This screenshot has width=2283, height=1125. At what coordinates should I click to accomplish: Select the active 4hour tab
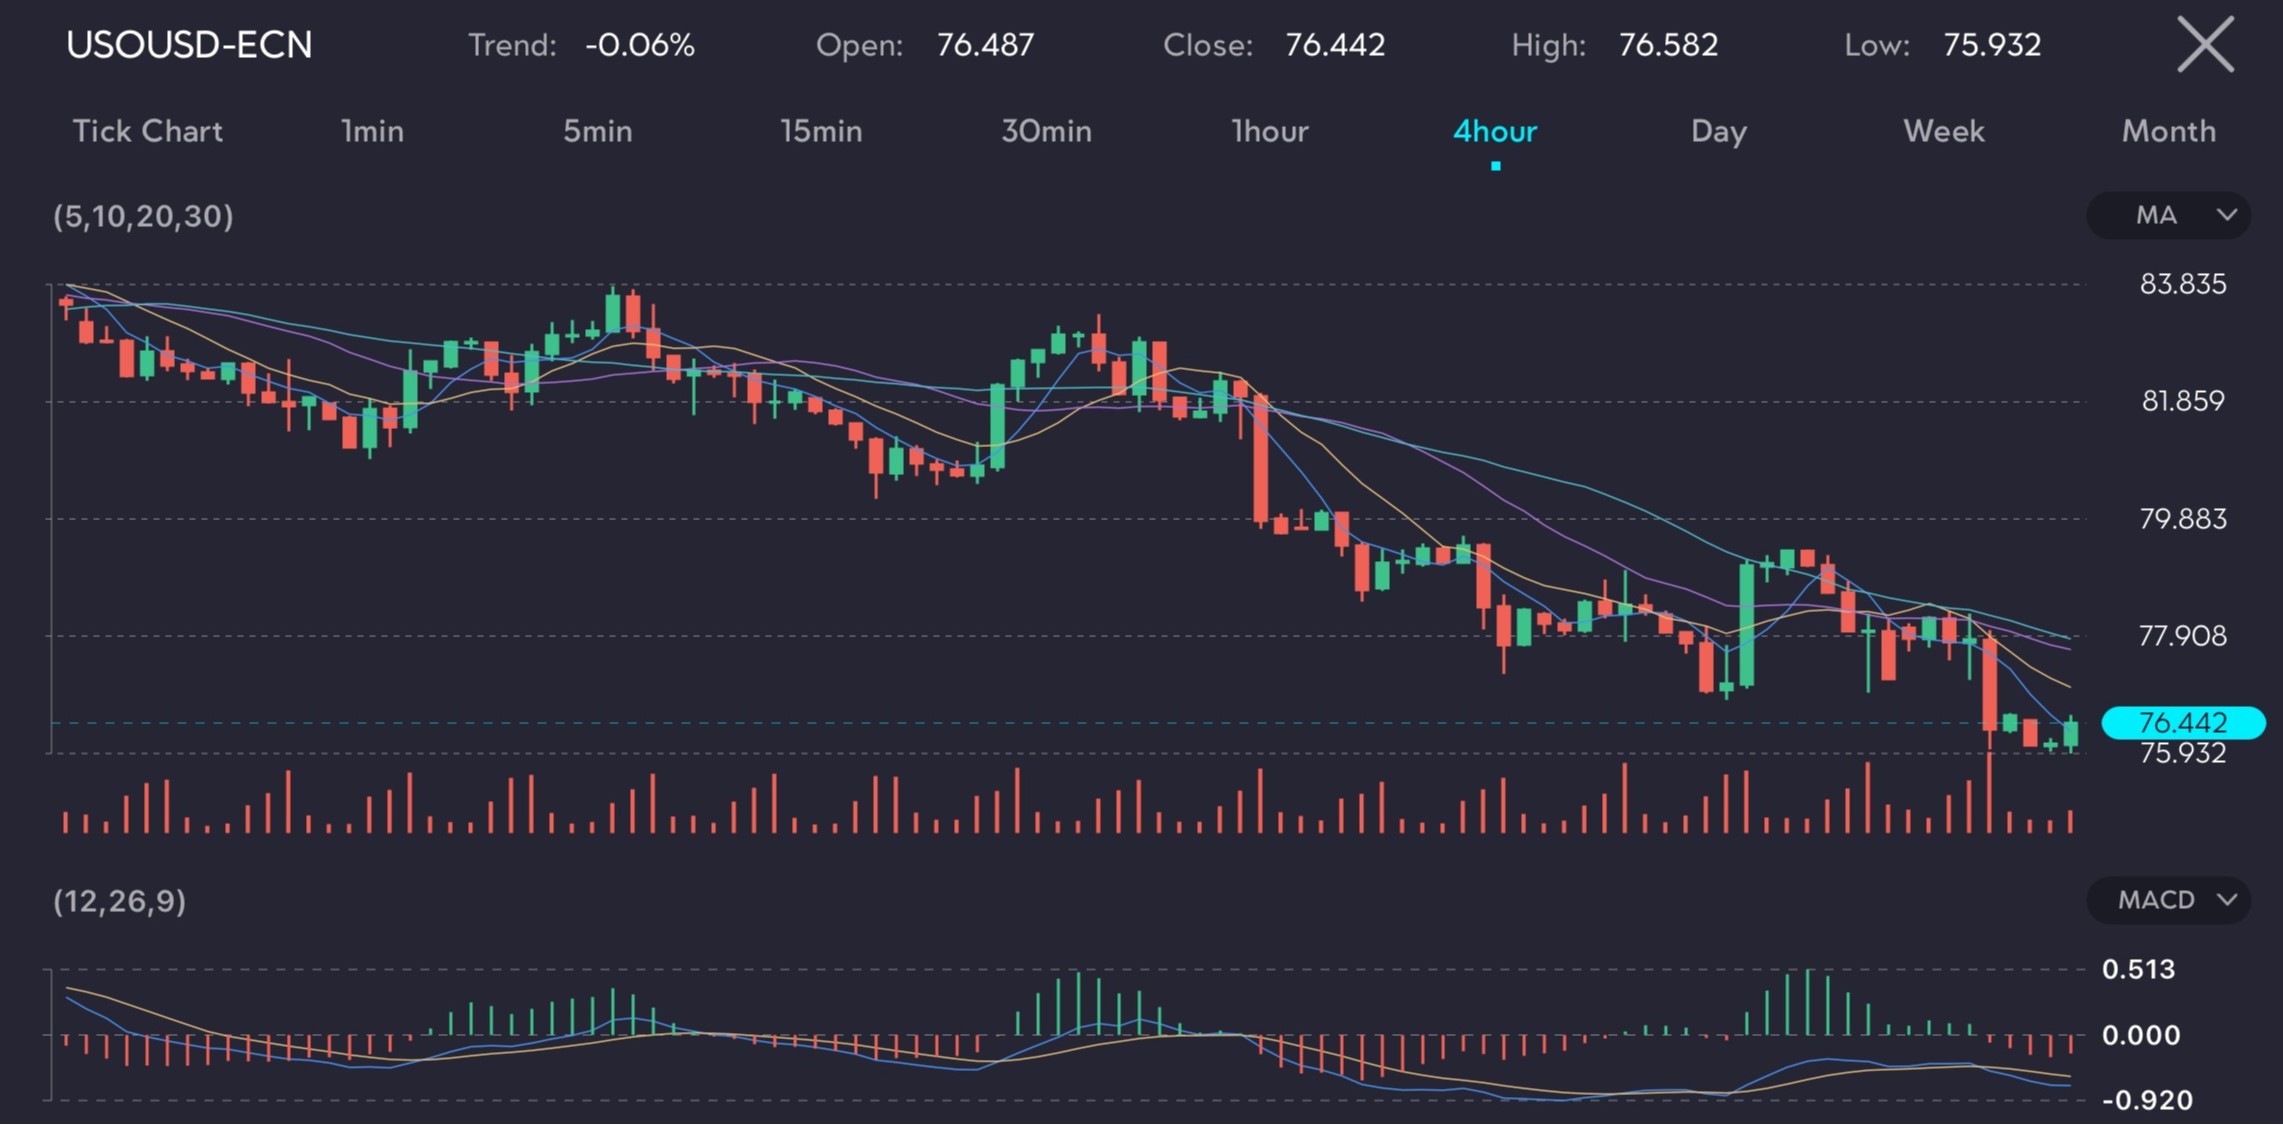point(1495,131)
